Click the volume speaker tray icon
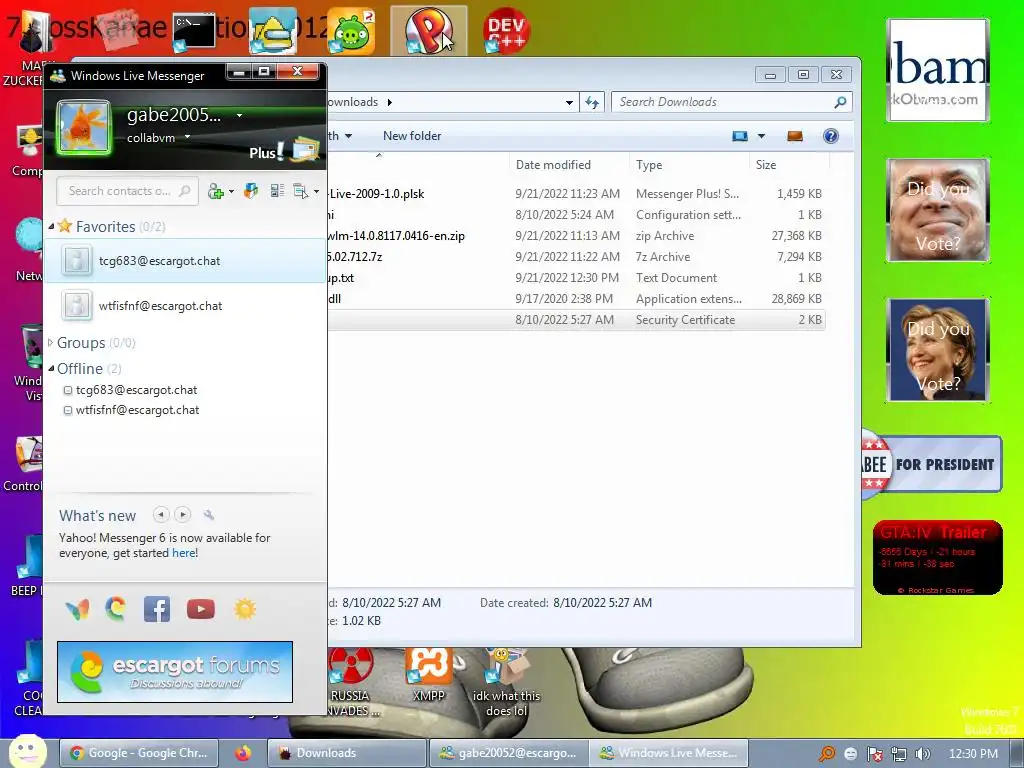The width and height of the screenshot is (1024, 768). pos(922,754)
